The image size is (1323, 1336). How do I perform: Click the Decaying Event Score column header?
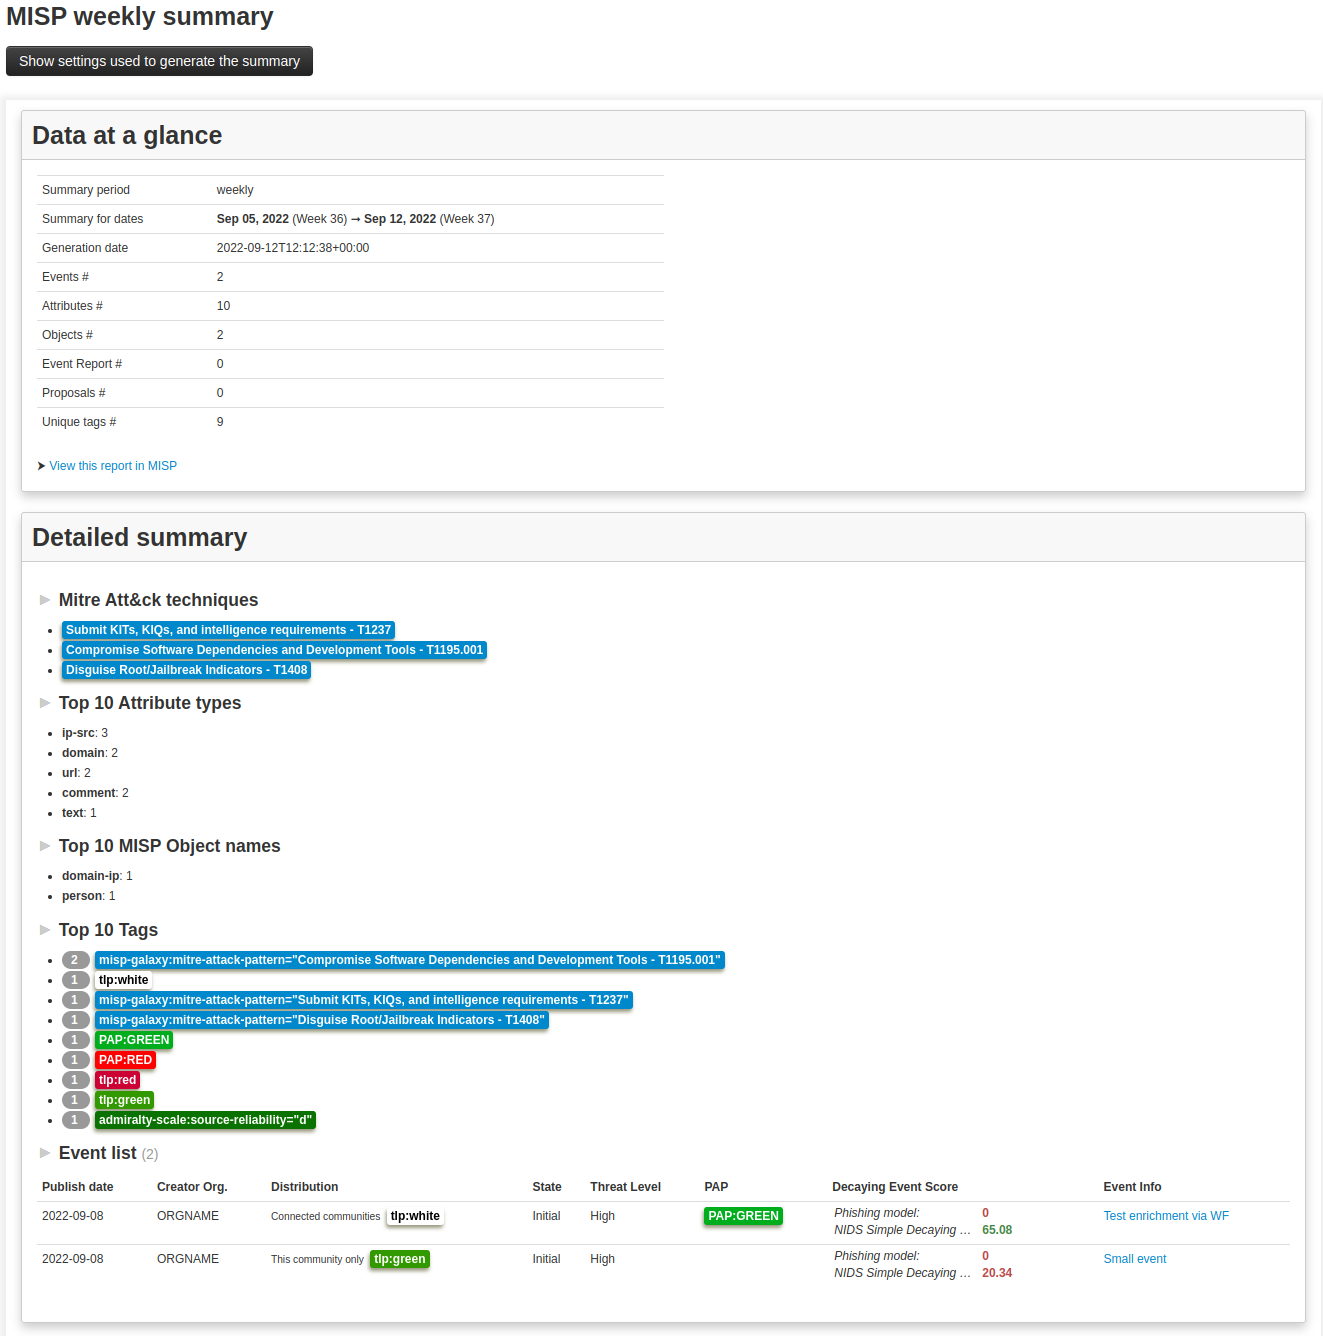click(895, 1187)
